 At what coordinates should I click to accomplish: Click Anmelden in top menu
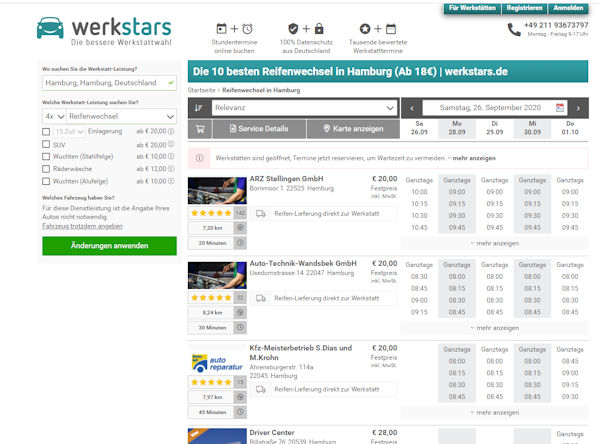pos(568,8)
